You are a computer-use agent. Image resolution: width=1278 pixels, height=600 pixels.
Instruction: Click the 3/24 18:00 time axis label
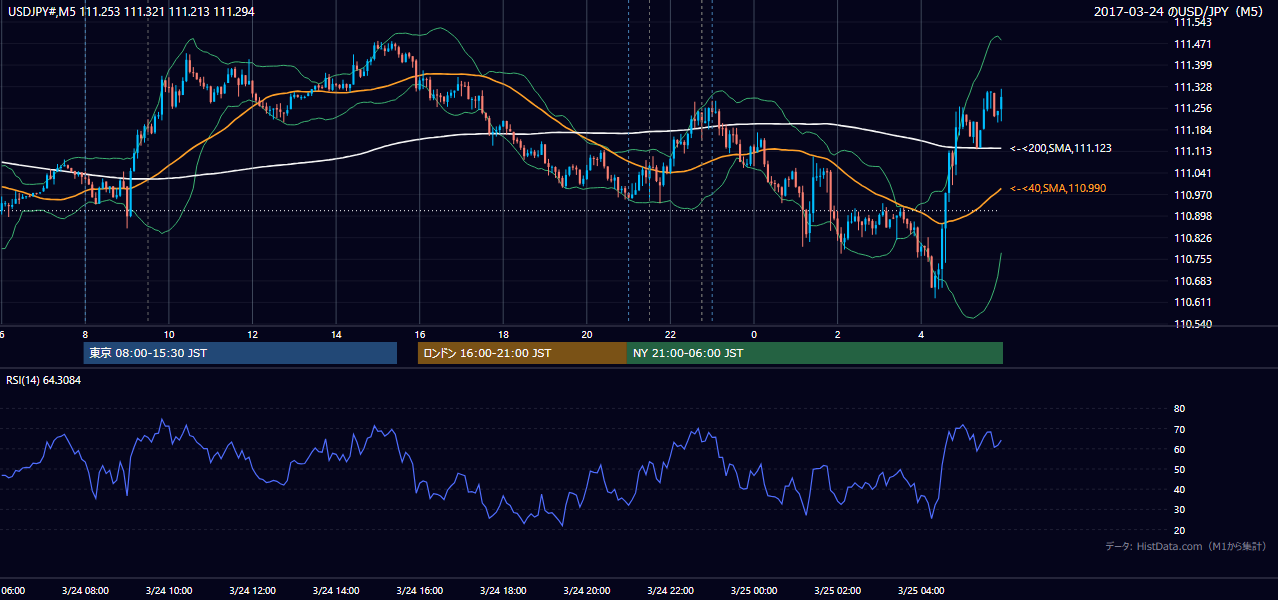click(x=503, y=590)
